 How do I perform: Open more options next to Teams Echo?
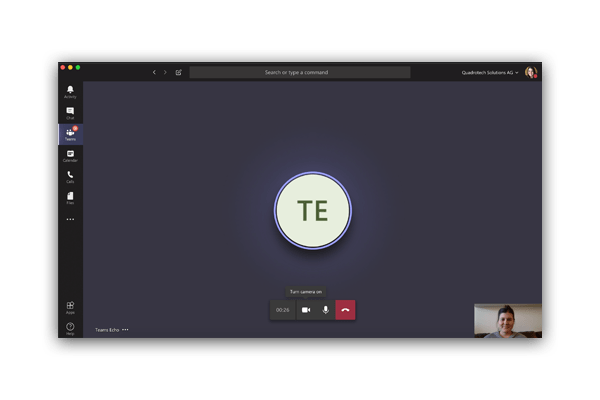click(x=125, y=330)
